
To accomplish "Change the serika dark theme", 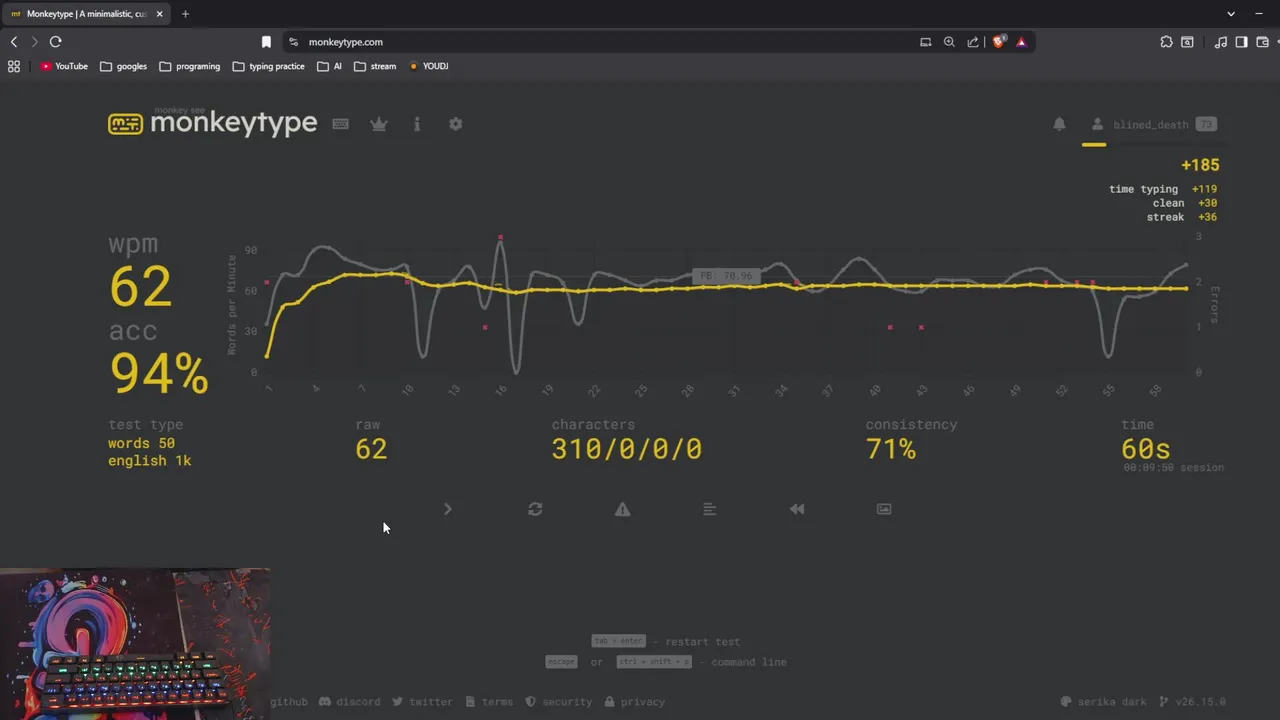I will [1104, 702].
